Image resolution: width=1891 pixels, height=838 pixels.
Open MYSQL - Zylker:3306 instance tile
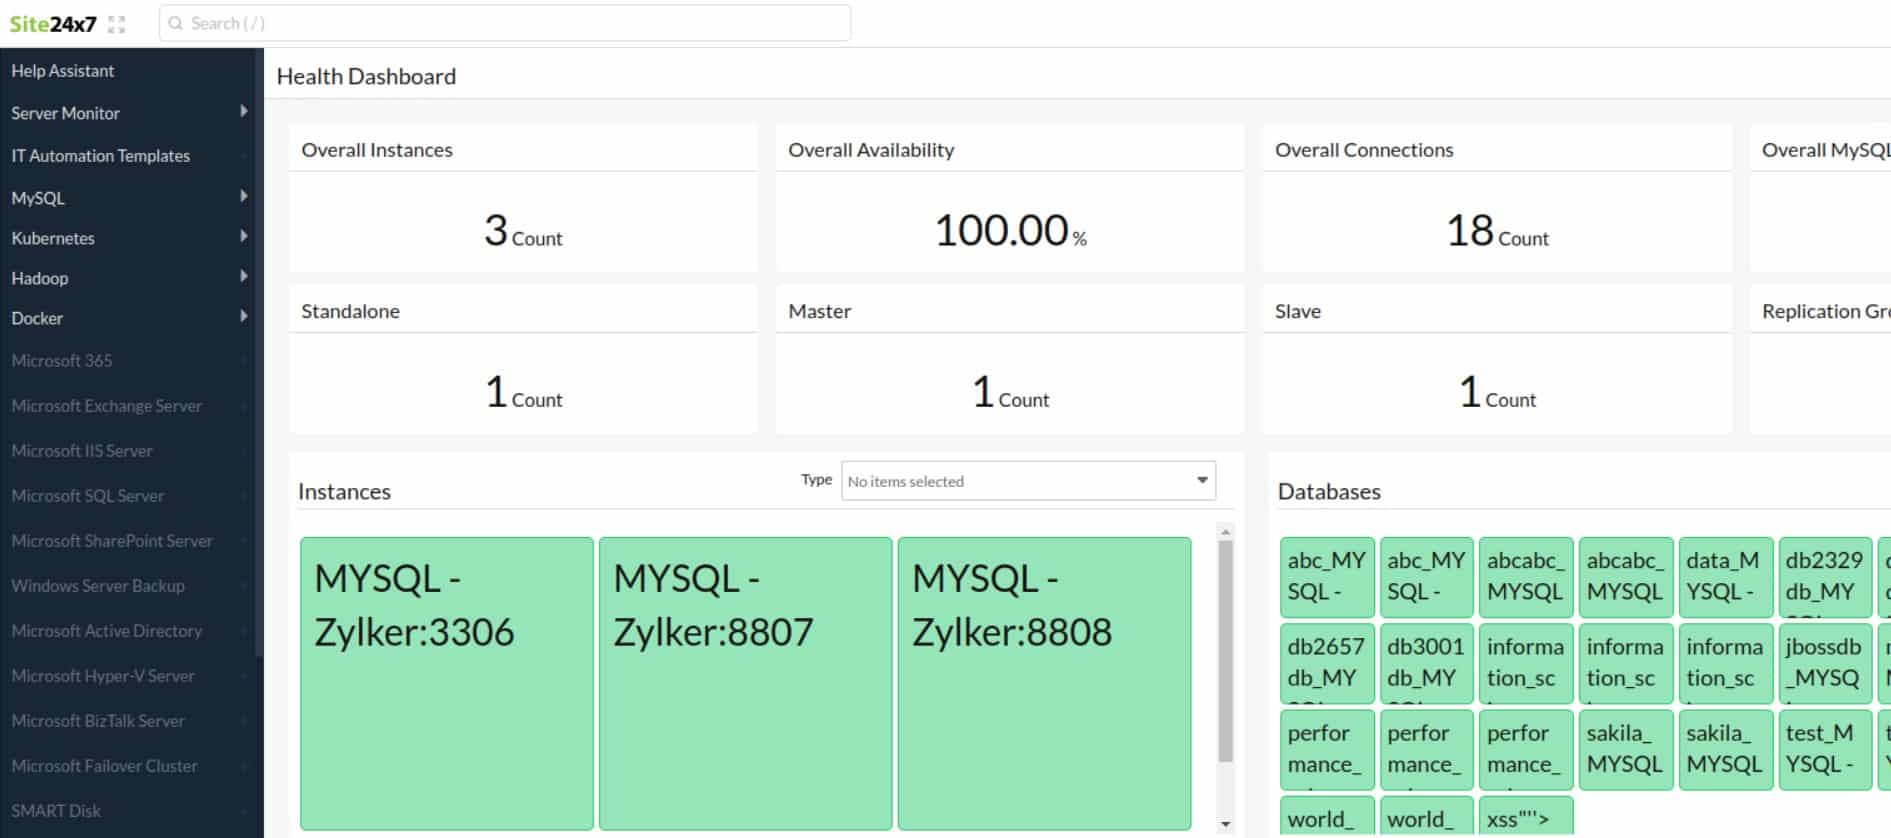[x=446, y=684]
